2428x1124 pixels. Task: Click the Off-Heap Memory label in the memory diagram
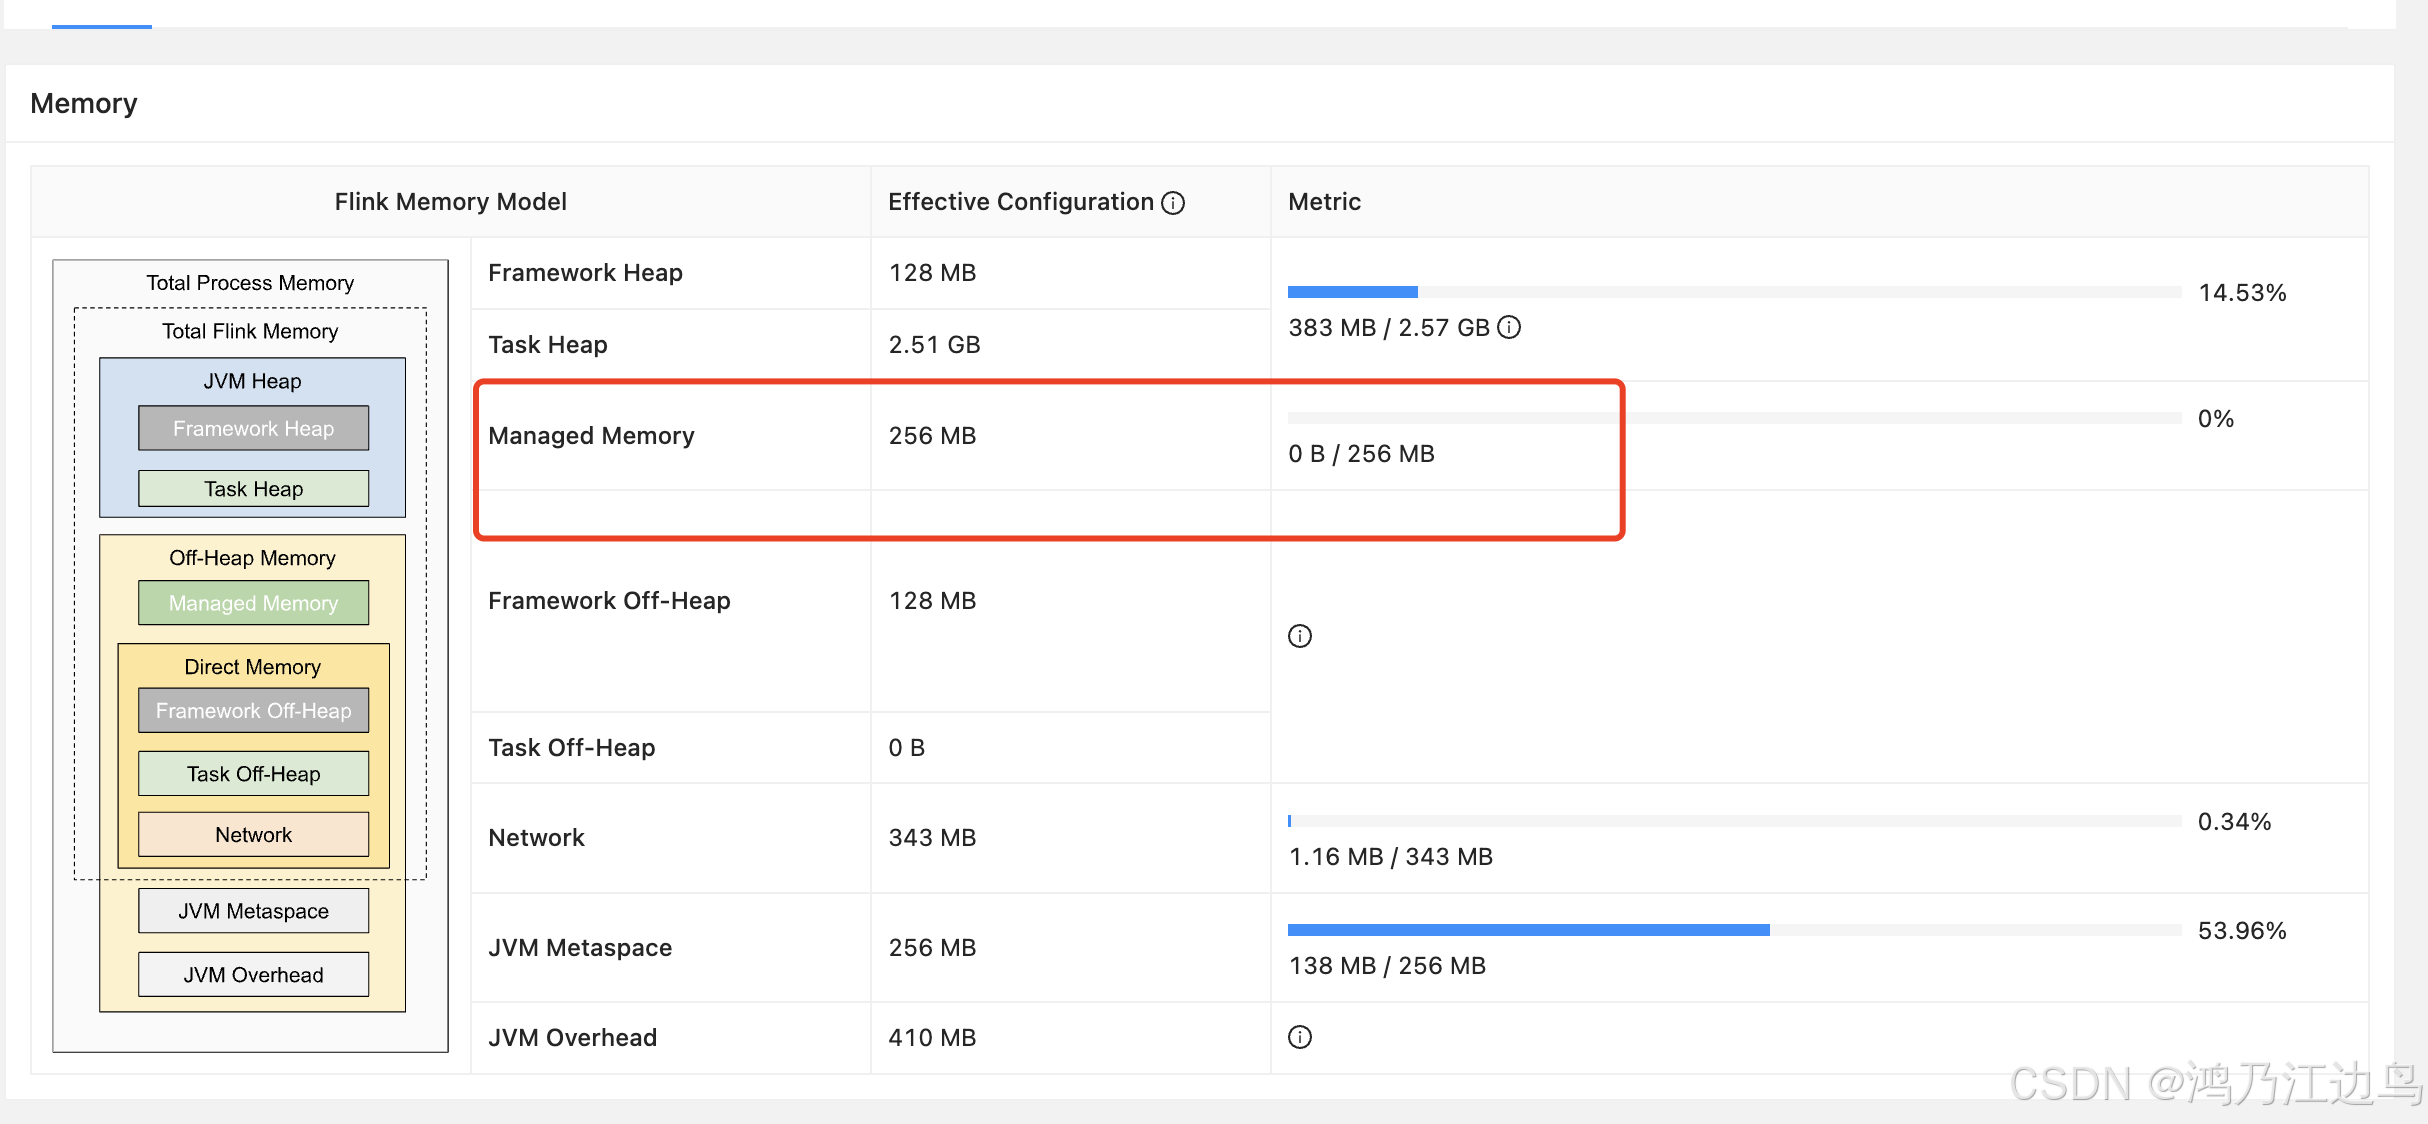[x=252, y=558]
